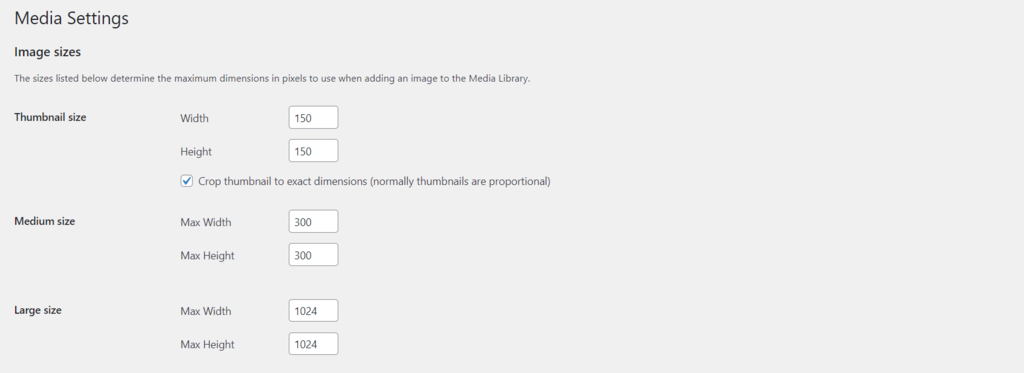Click the Max Width label for Large size
The width and height of the screenshot is (1024, 373).
point(206,312)
